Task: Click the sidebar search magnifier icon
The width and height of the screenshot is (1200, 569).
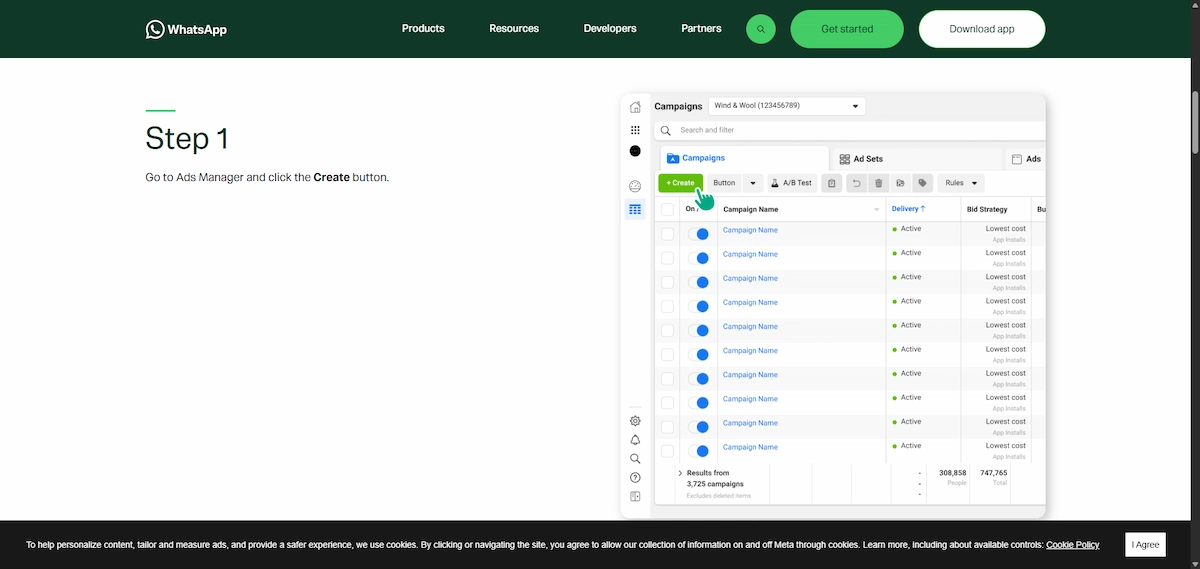Action: 635,459
